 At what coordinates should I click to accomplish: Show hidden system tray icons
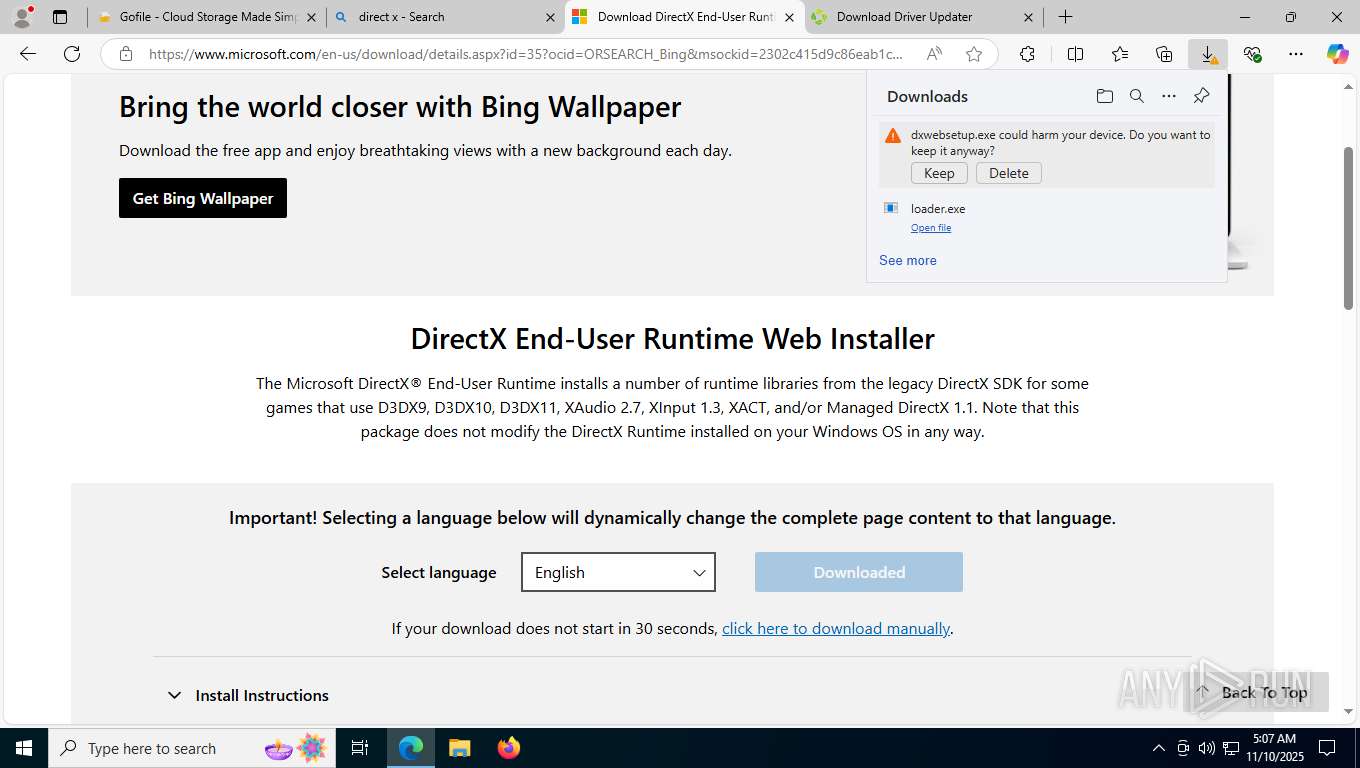[1159, 748]
